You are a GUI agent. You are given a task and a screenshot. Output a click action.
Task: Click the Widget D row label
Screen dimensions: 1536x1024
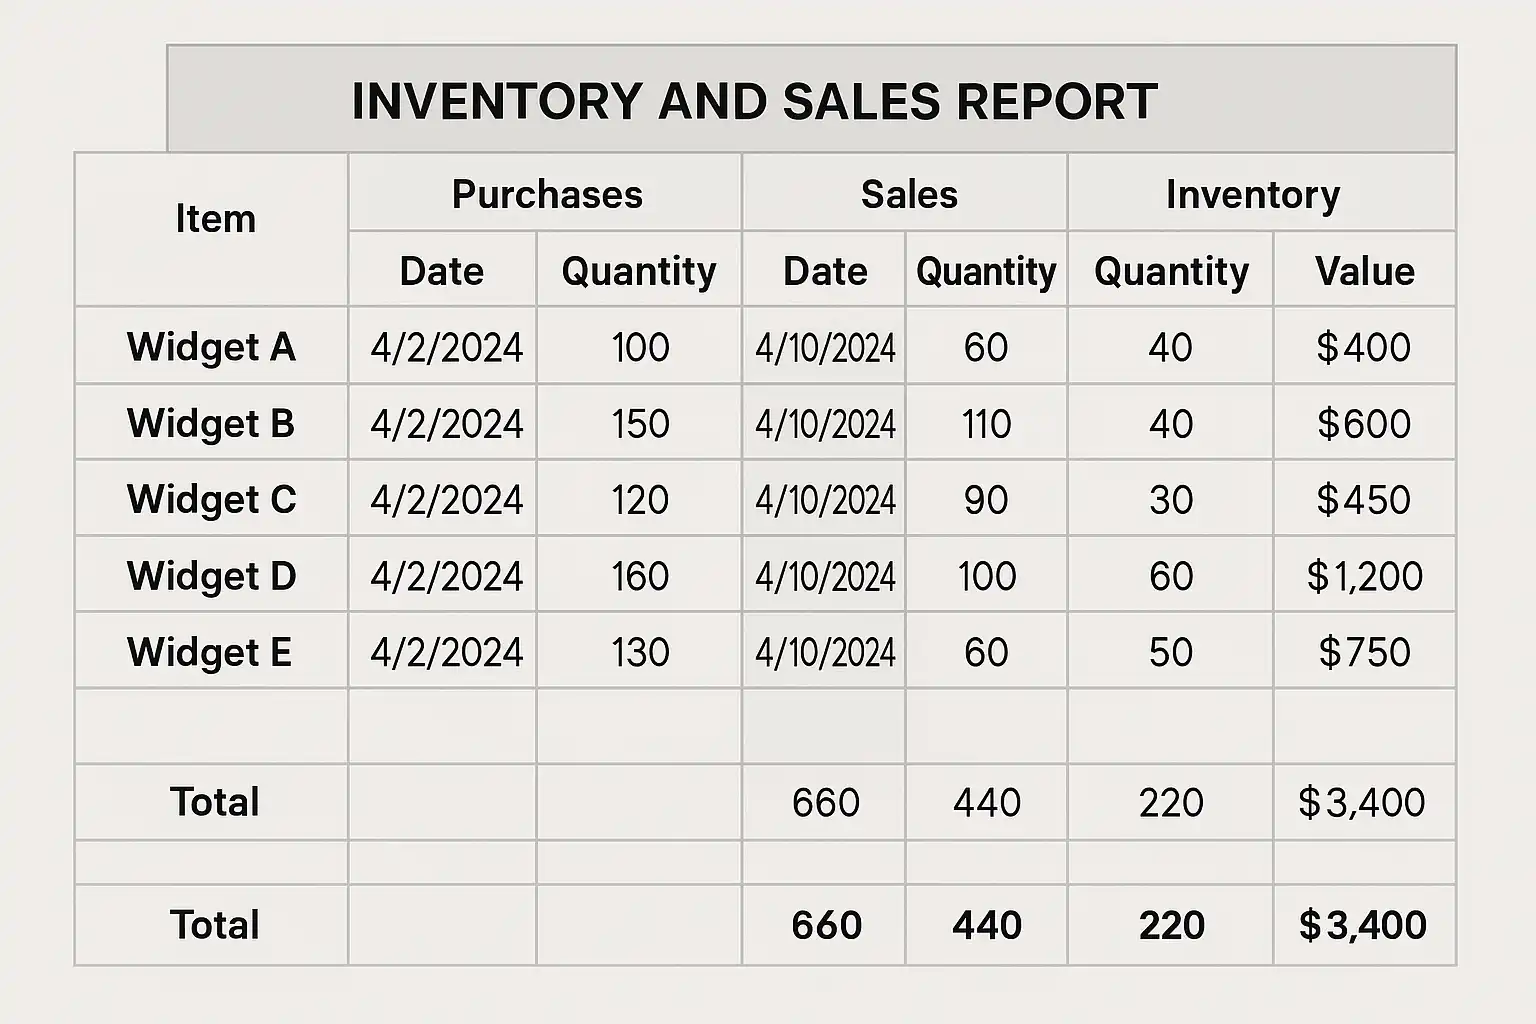pos(211,576)
